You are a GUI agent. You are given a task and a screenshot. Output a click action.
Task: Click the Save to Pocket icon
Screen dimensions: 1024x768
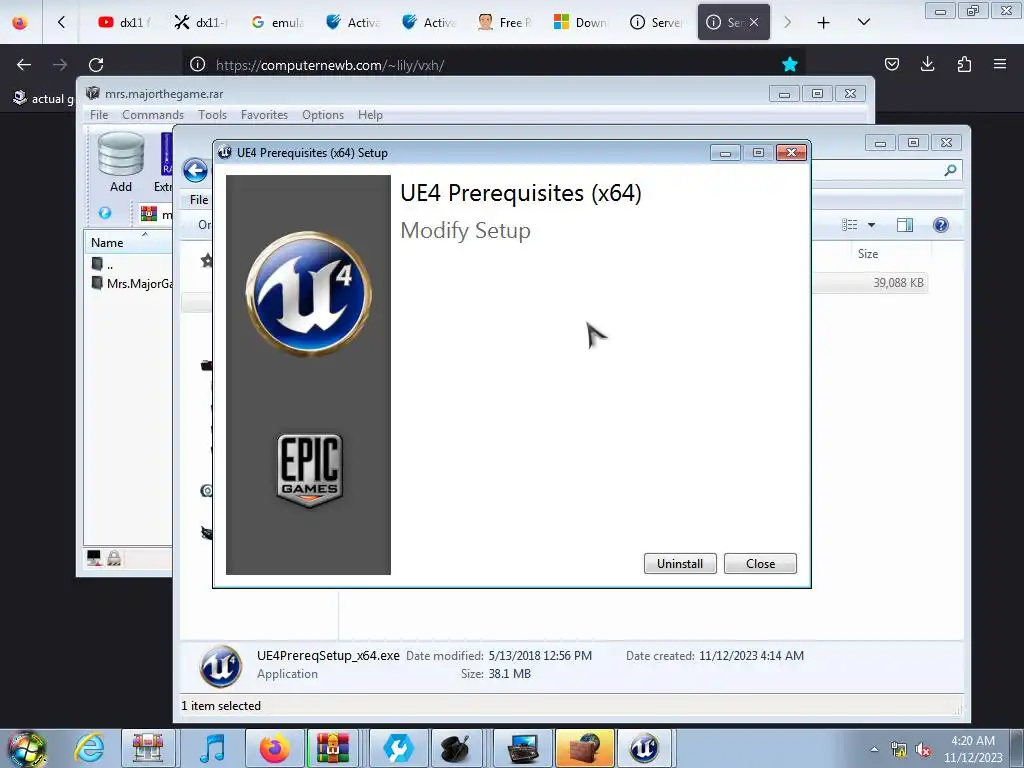click(x=891, y=64)
